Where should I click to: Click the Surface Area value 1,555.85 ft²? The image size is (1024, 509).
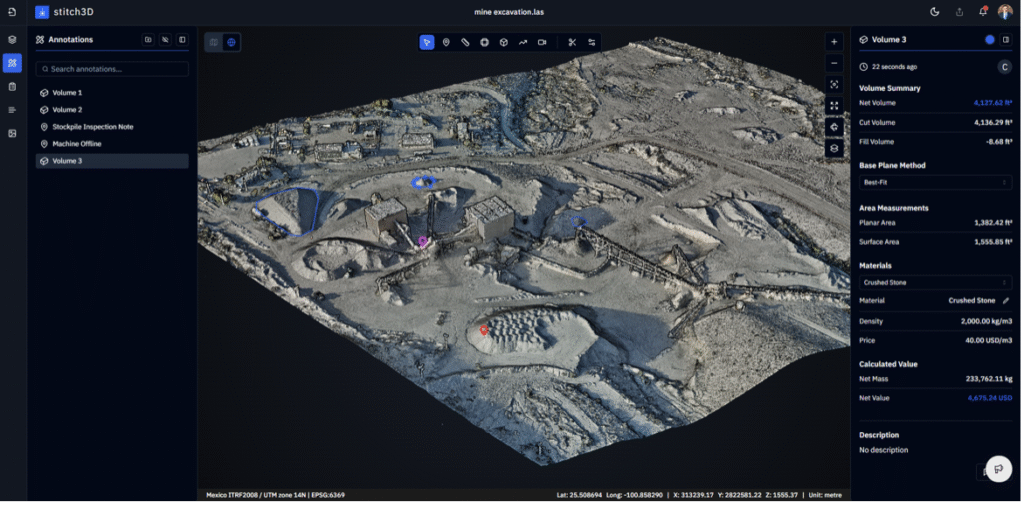(x=993, y=242)
